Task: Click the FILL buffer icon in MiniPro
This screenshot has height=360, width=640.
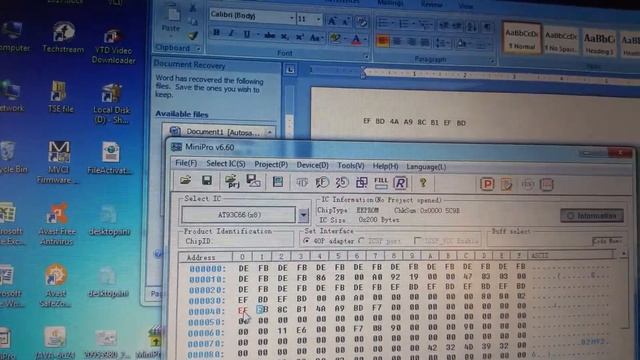Action: coord(380,182)
